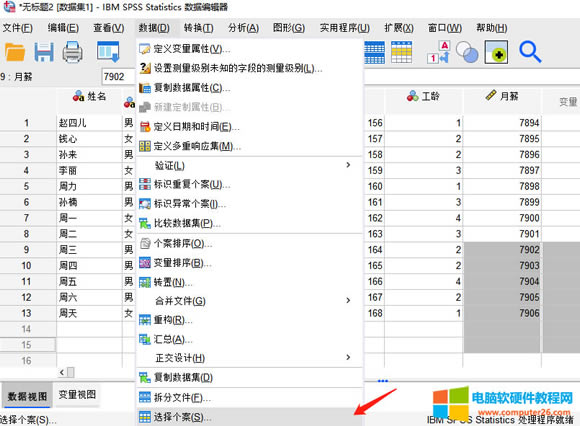Click the recall dialog toolbar icon
The height and width of the screenshot is (426, 580).
108,51
